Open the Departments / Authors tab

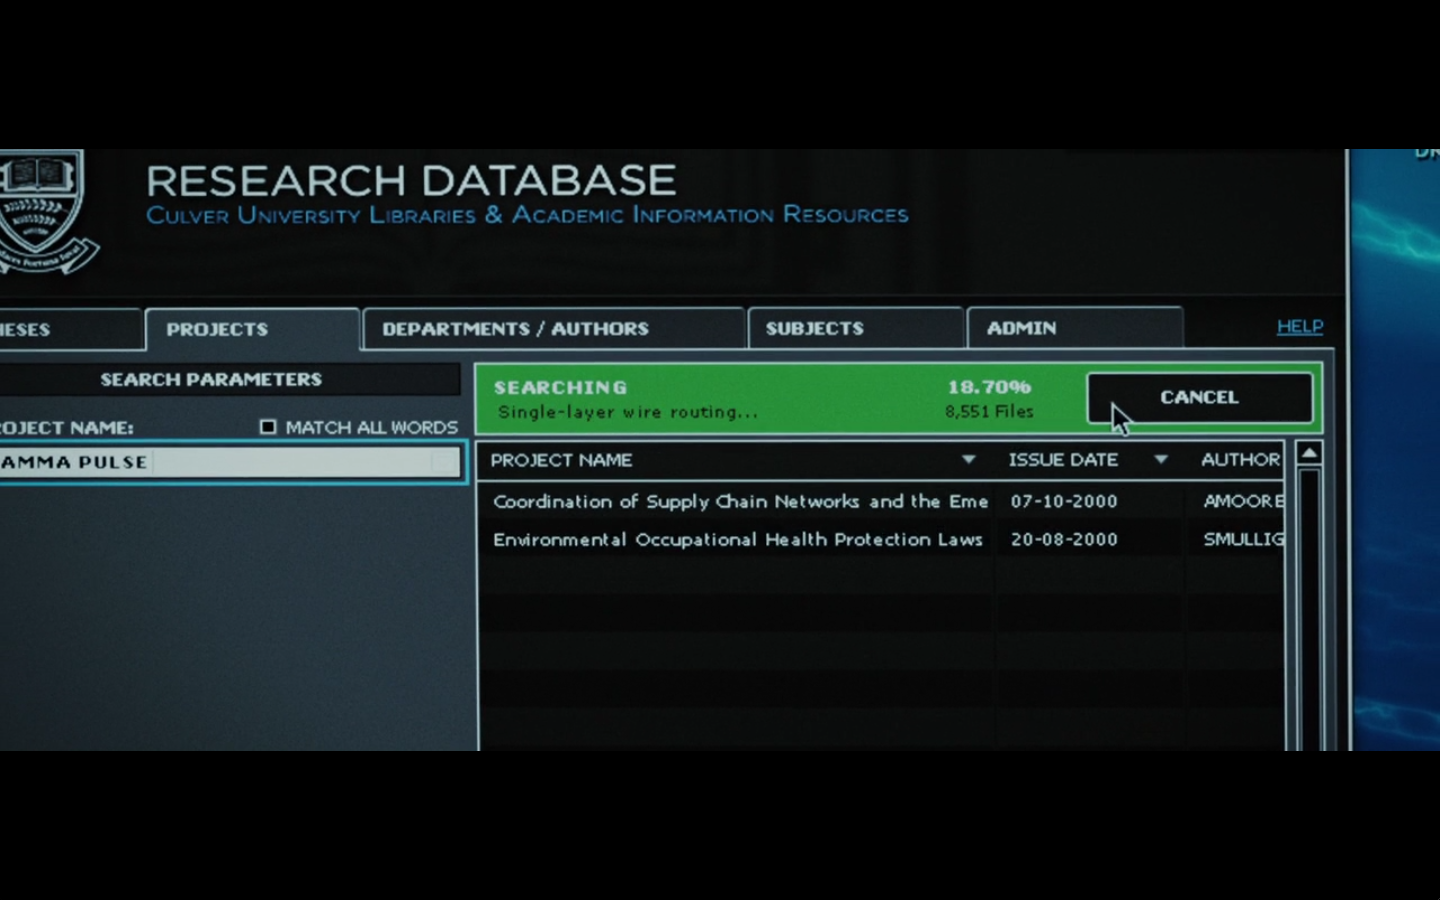[x=515, y=329]
